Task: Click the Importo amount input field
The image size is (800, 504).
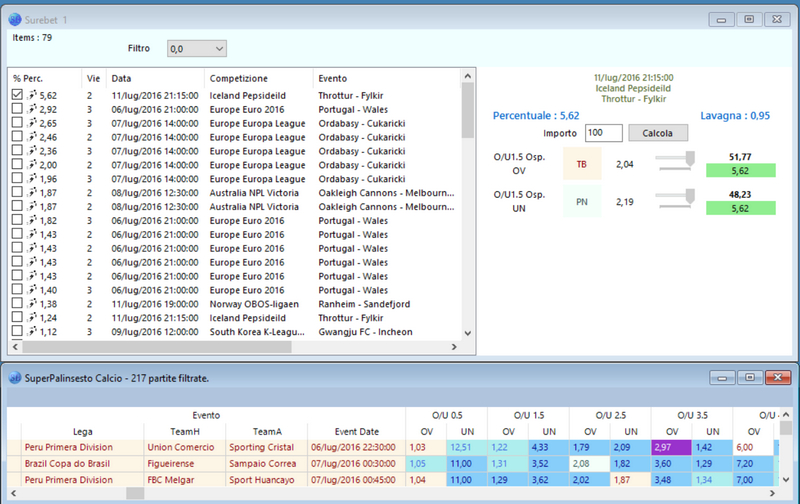Action: point(604,133)
